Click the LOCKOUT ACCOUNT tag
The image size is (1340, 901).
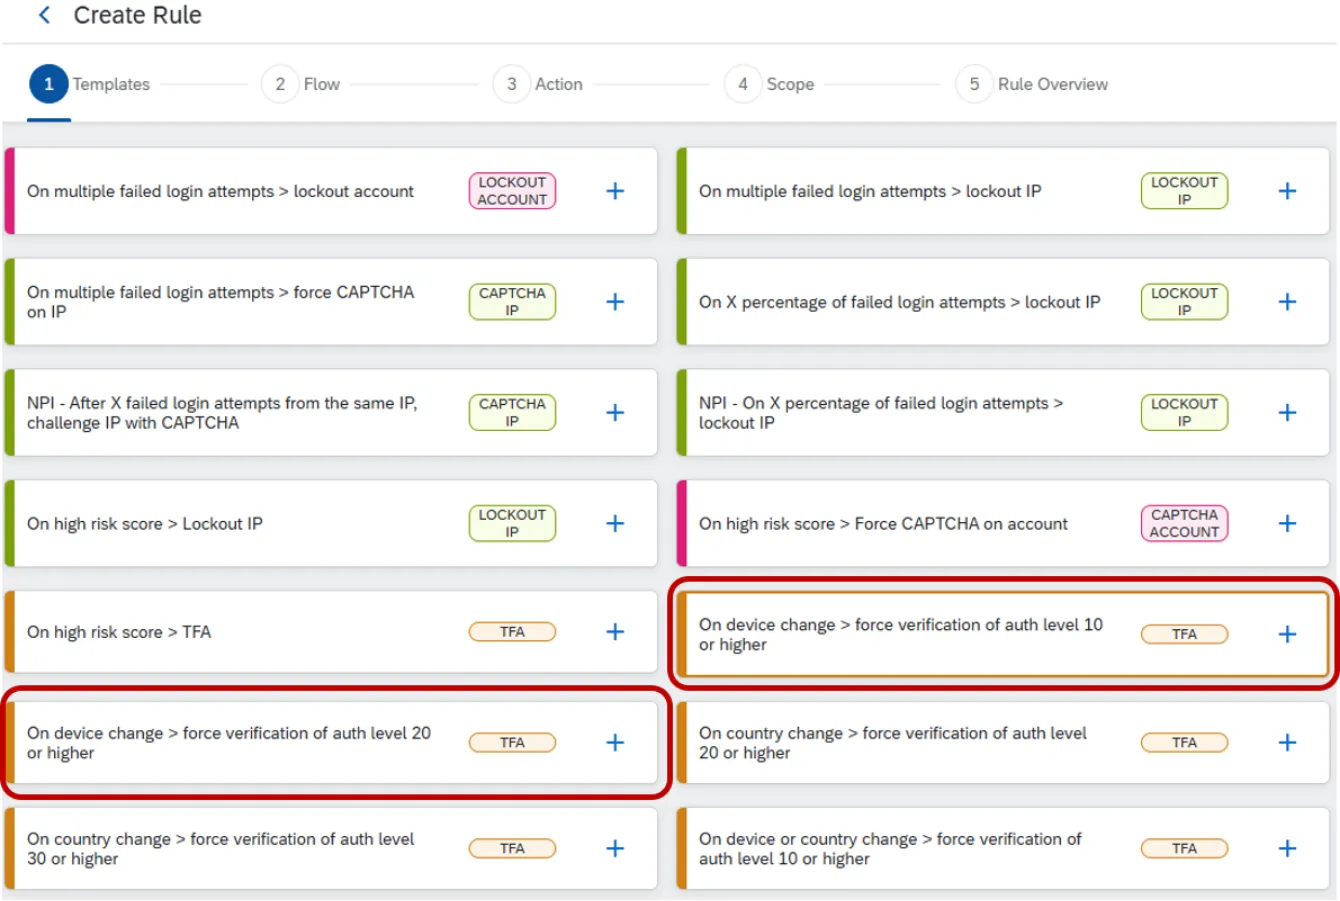[512, 191]
